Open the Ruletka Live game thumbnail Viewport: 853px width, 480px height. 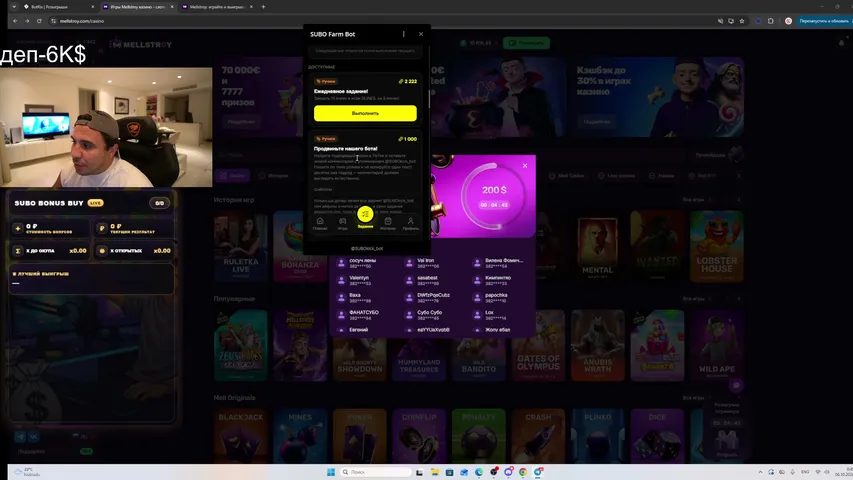coord(240,247)
